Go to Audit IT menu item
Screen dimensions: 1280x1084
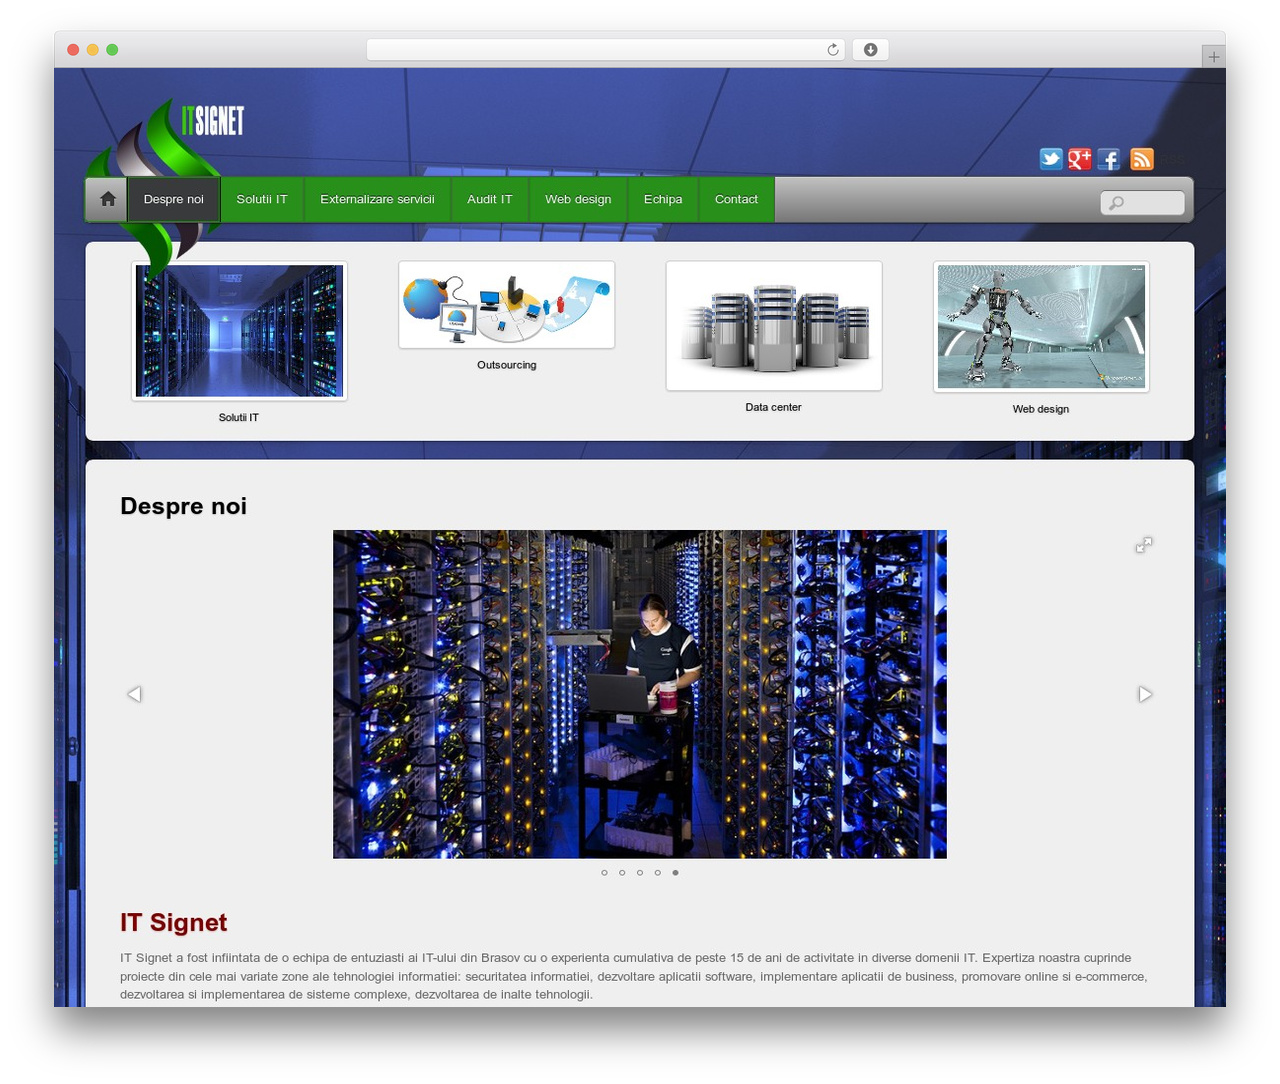point(490,199)
